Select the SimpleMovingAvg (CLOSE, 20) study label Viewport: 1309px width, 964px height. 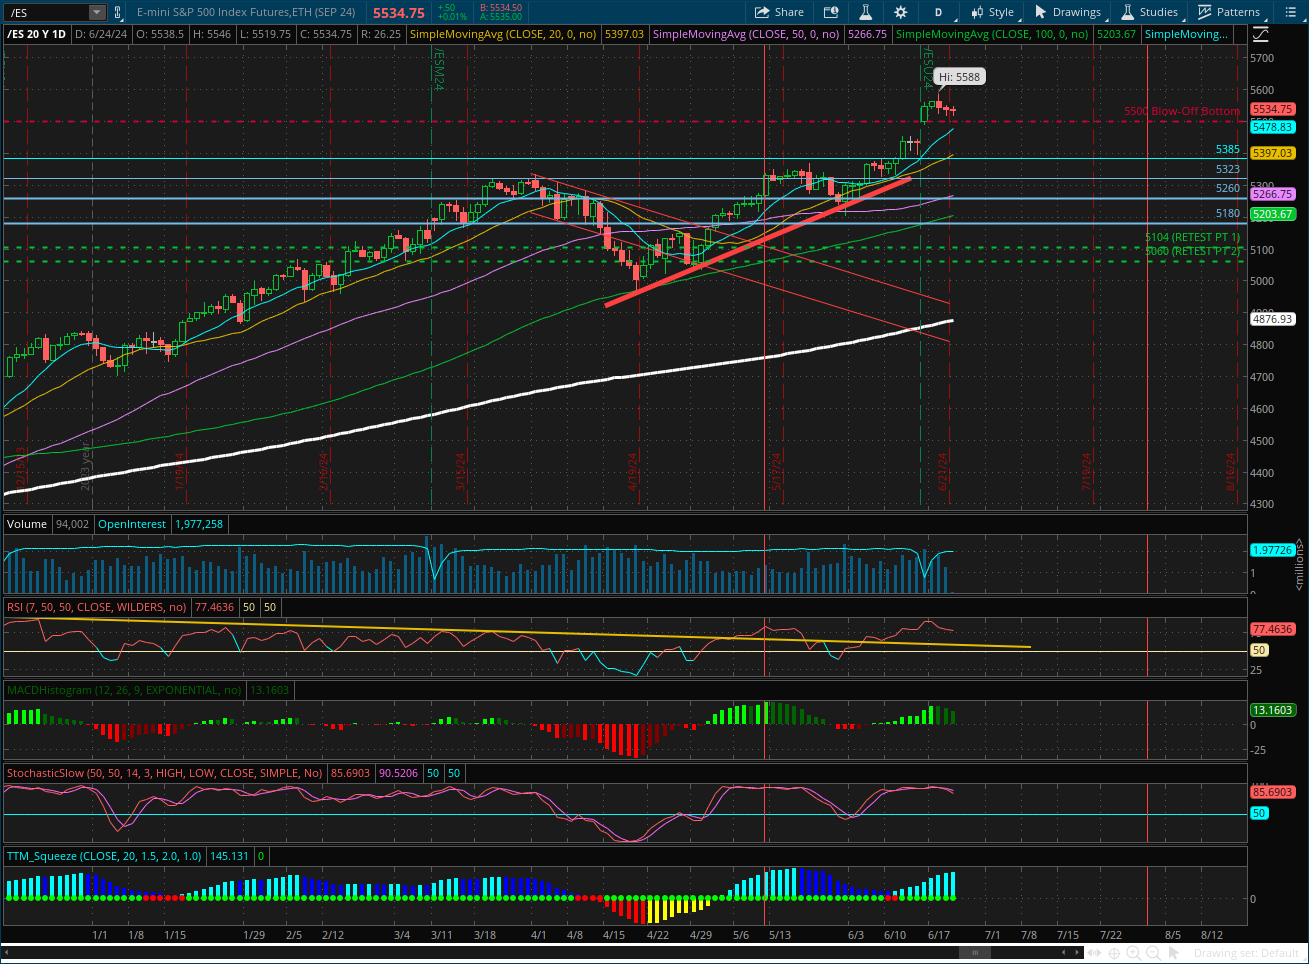coord(503,34)
